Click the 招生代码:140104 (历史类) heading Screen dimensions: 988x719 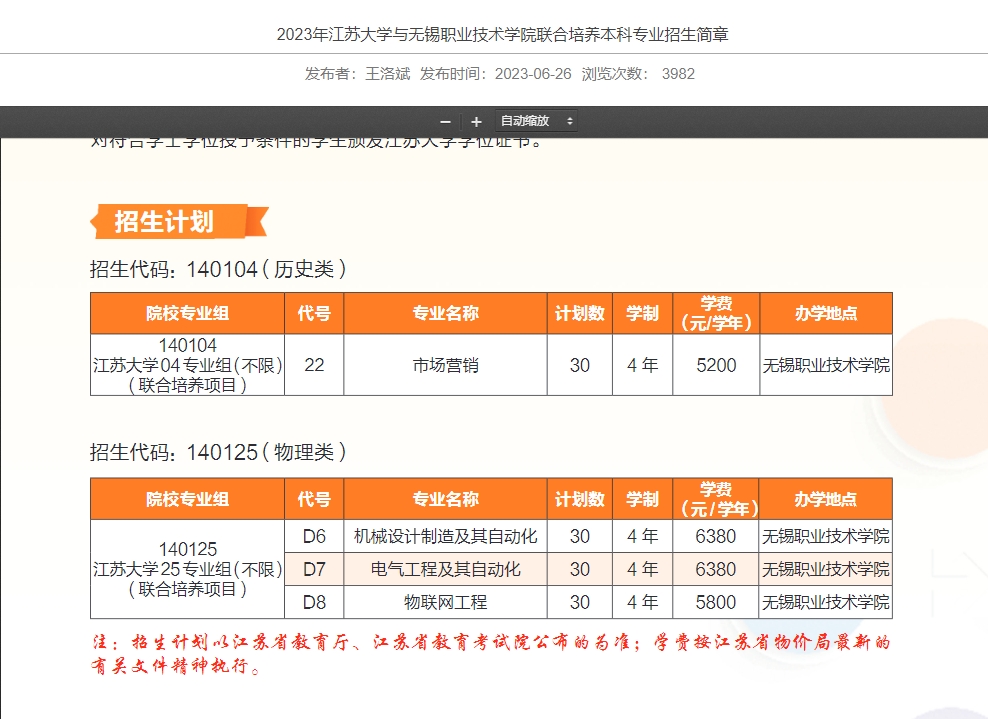pyautogui.click(x=218, y=269)
